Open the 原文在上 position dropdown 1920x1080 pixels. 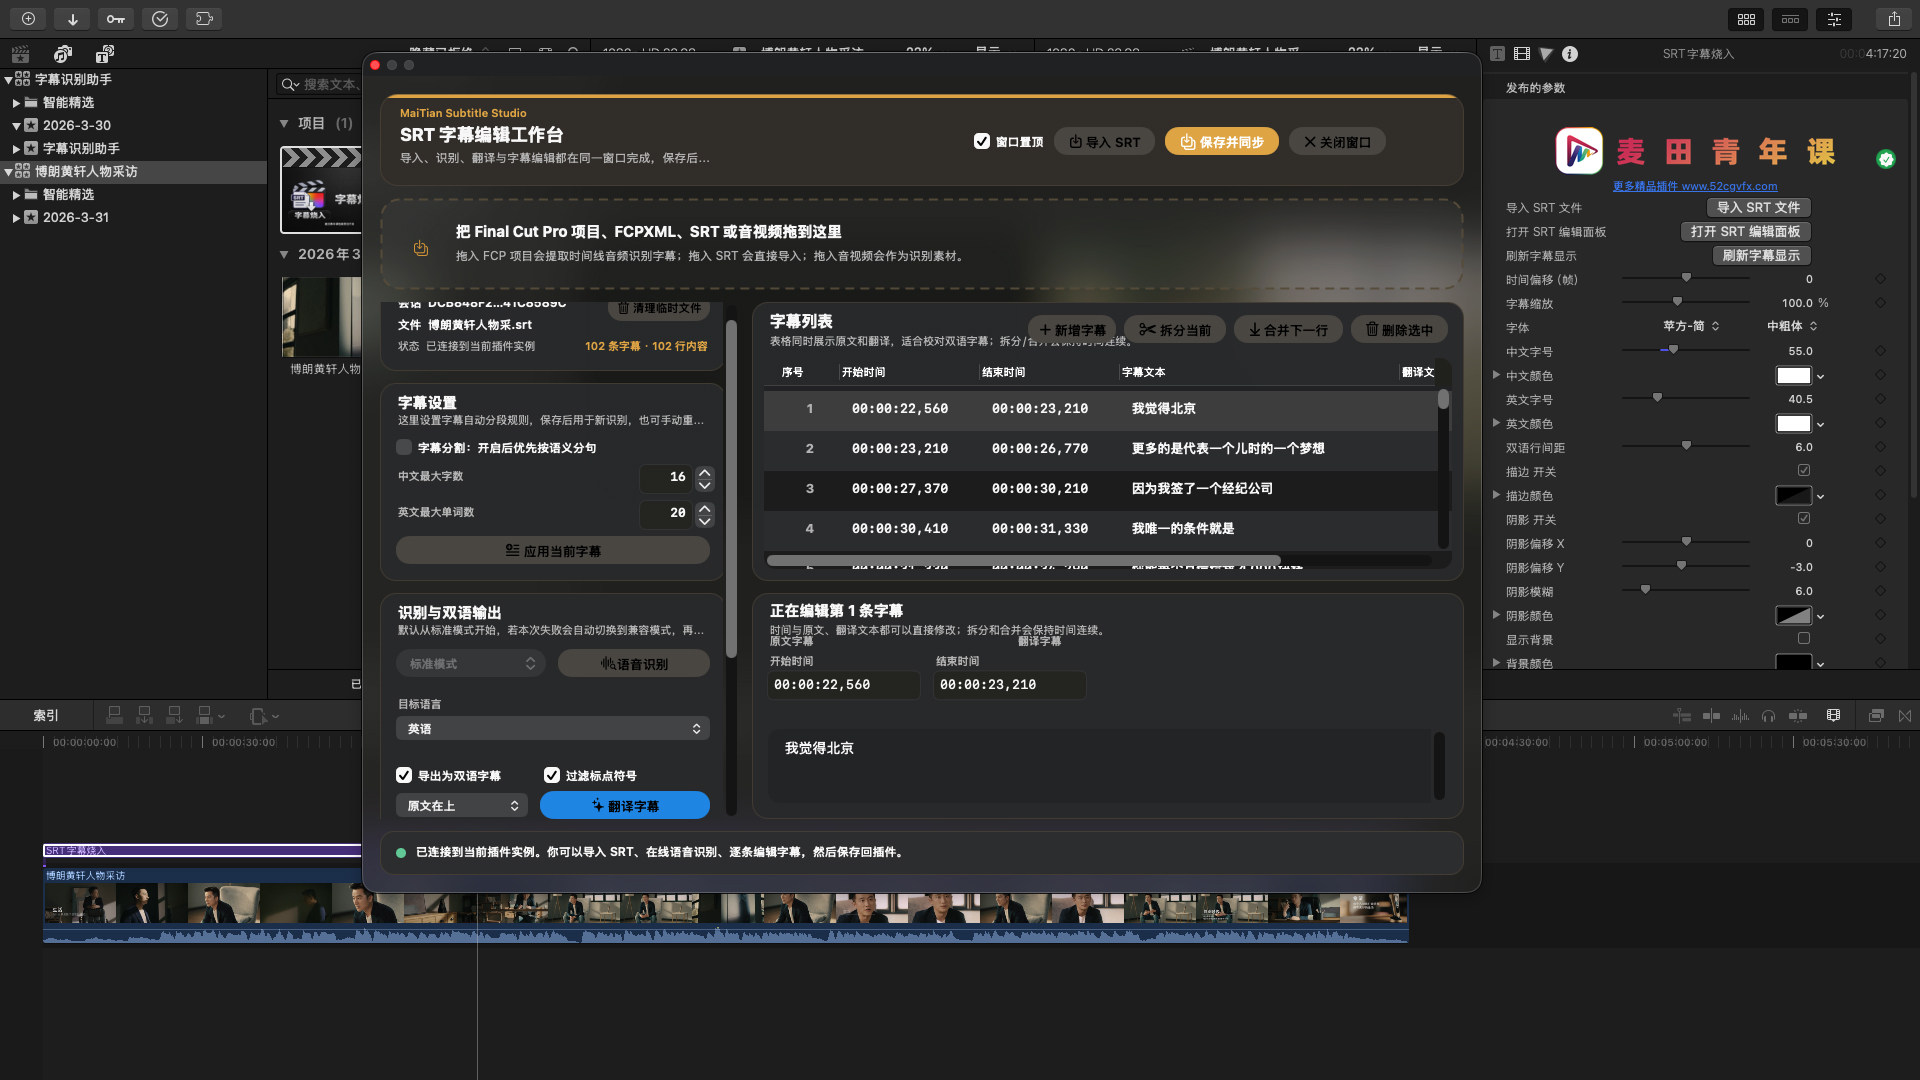(461, 806)
